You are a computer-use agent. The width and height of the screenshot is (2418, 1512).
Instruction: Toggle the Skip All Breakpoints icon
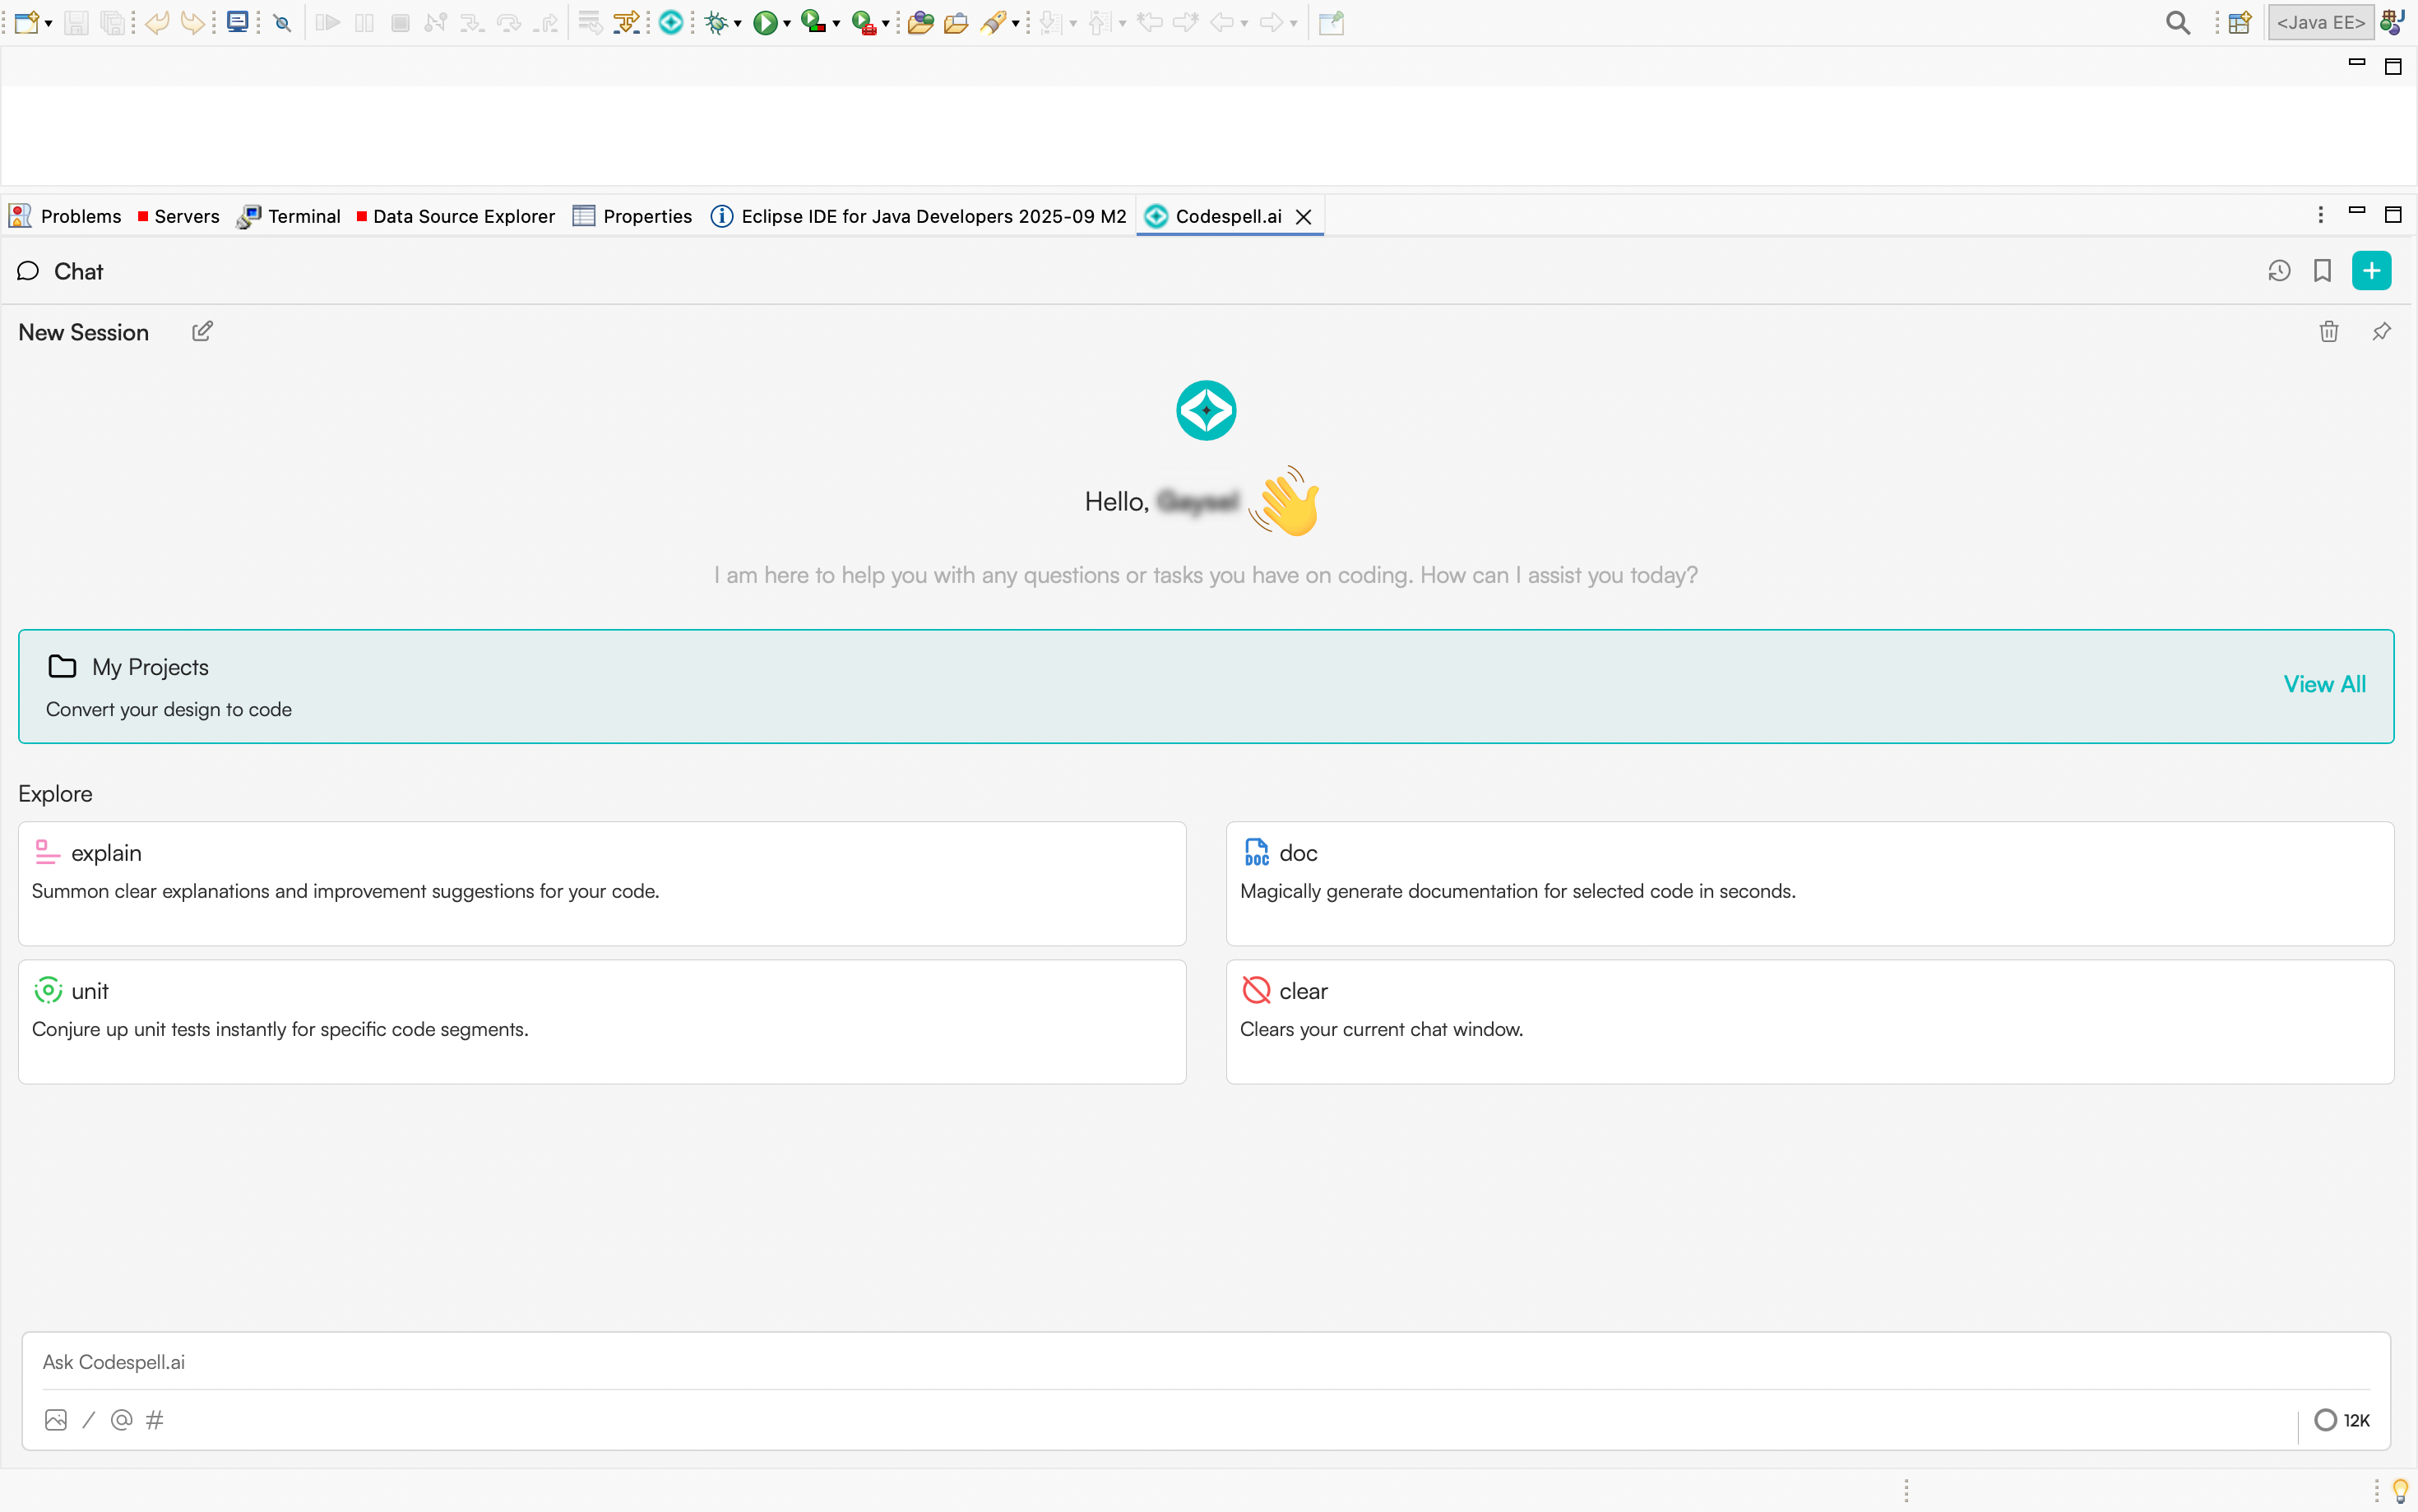pos(283,23)
